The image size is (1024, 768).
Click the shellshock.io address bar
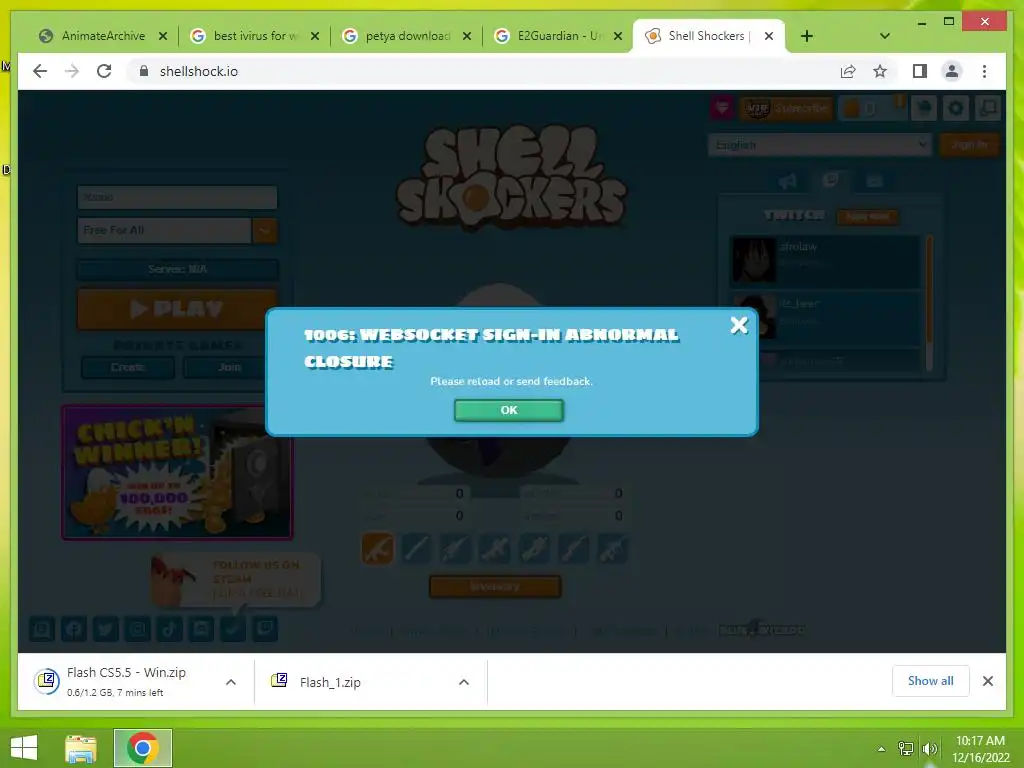point(483,71)
